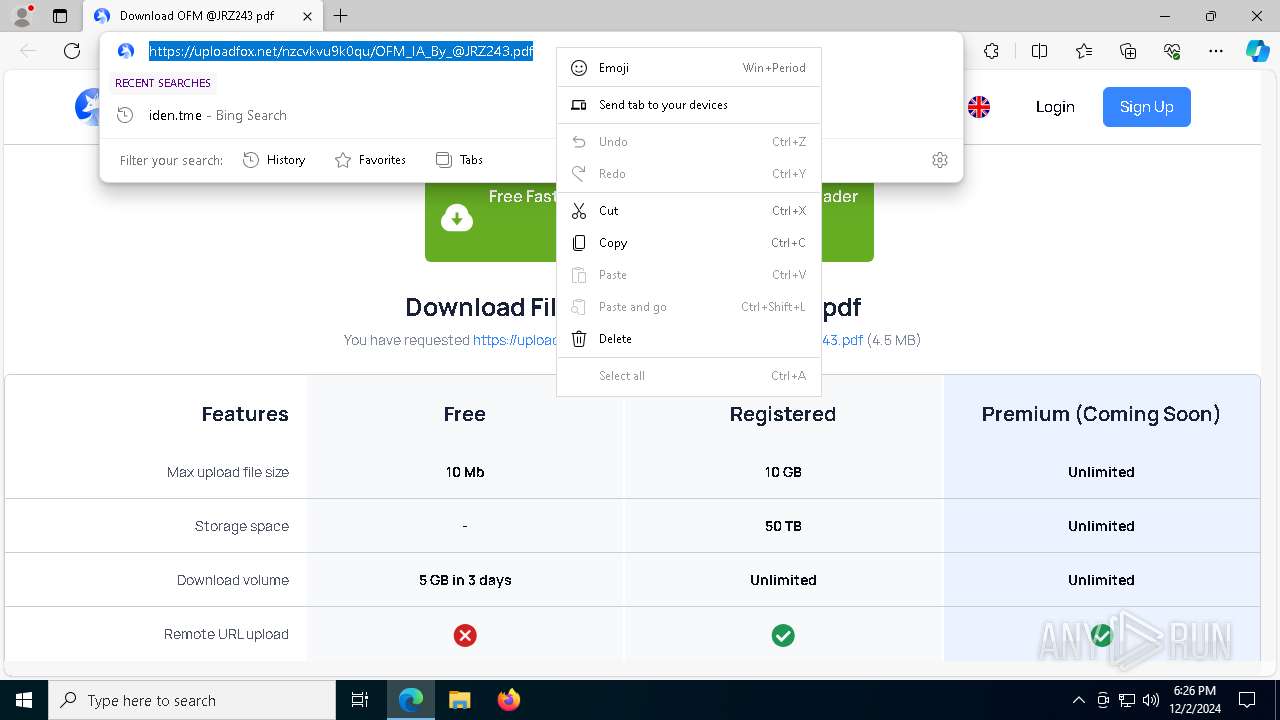
Task: Click the browser profile avatar icon
Action: 21,16
